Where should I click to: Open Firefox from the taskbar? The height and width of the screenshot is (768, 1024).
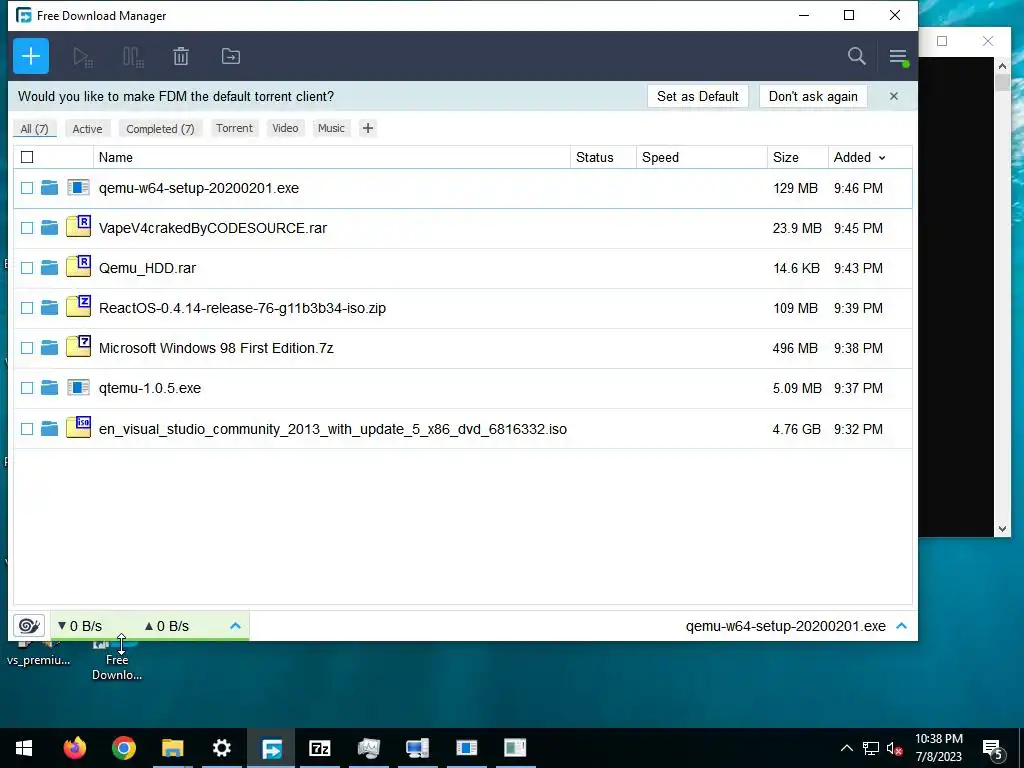pyautogui.click(x=74, y=748)
